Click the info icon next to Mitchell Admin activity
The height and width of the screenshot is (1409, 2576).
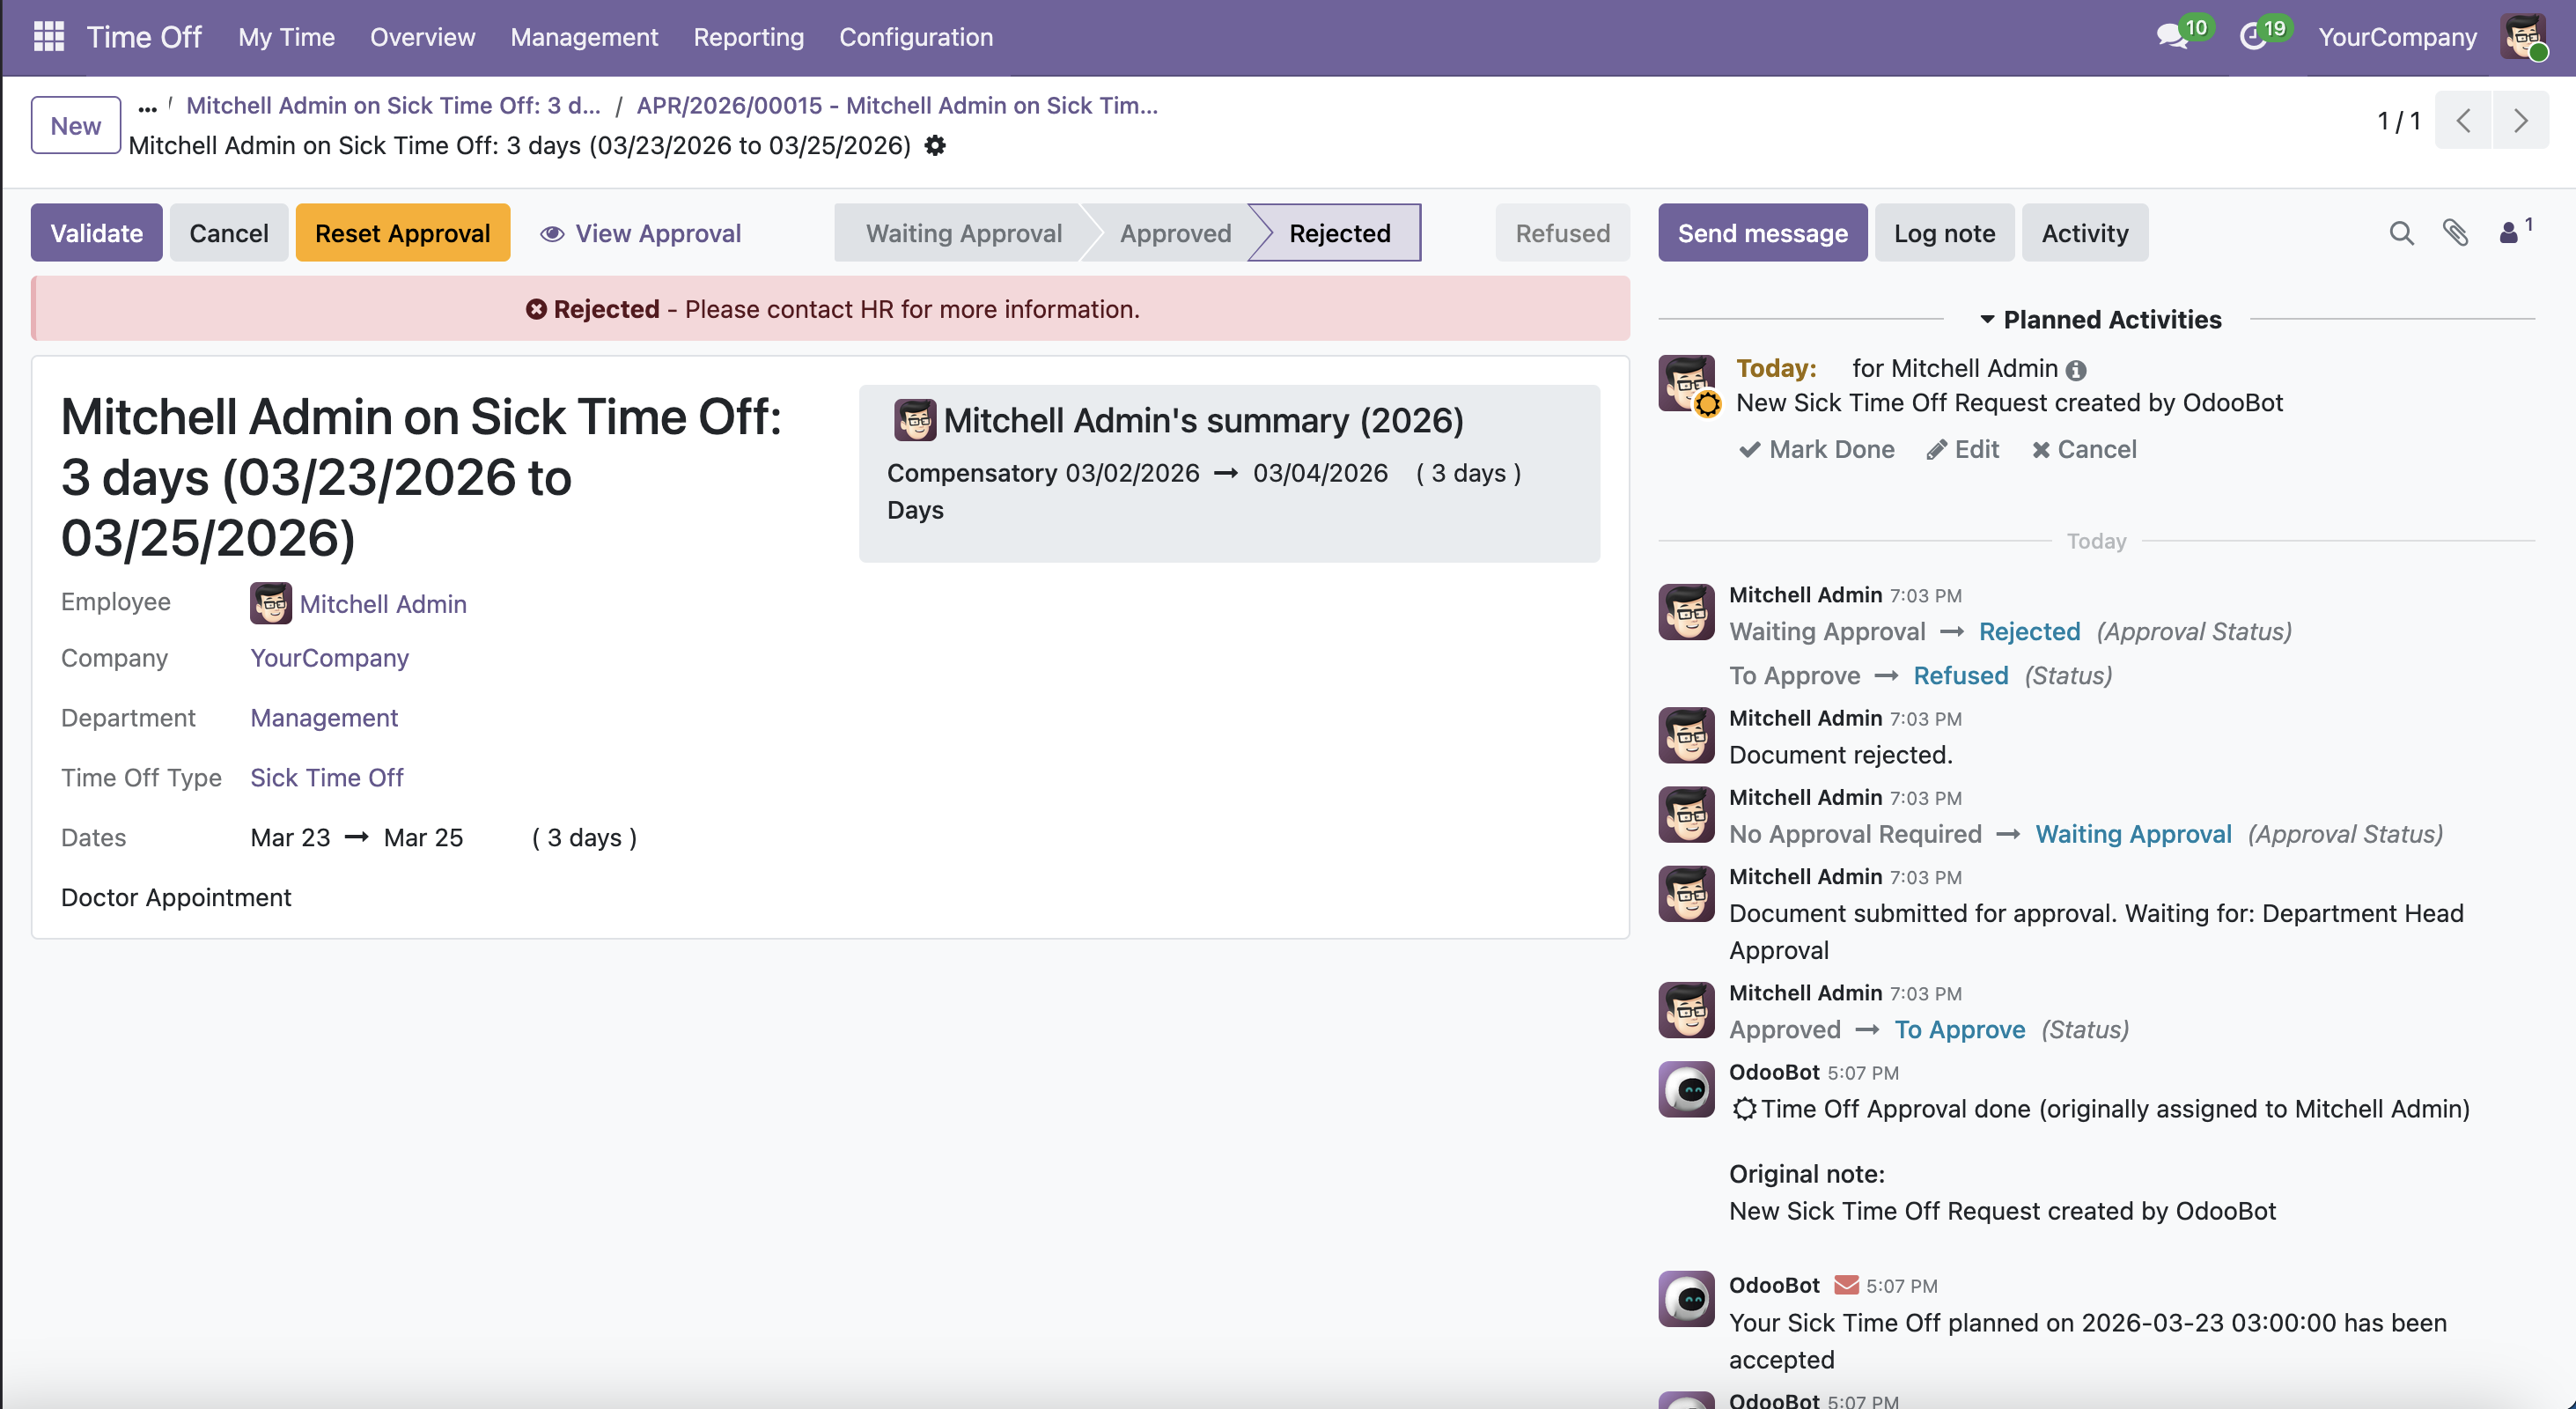pyautogui.click(x=2076, y=370)
